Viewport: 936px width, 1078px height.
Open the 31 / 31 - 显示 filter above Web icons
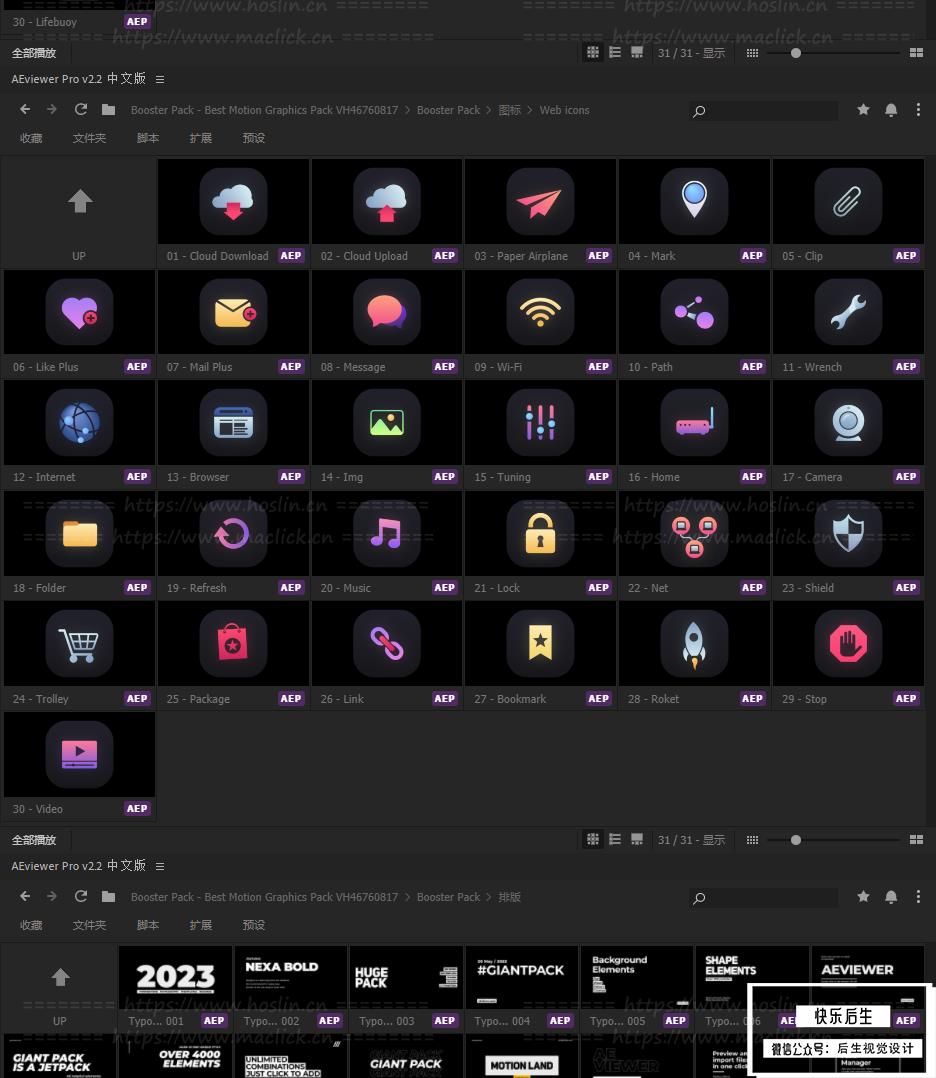click(691, 53)
